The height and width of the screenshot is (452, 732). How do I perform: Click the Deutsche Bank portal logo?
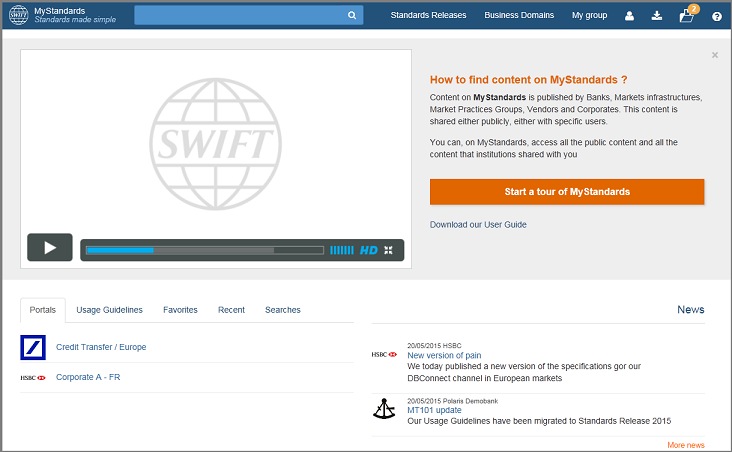pos(33,347)
